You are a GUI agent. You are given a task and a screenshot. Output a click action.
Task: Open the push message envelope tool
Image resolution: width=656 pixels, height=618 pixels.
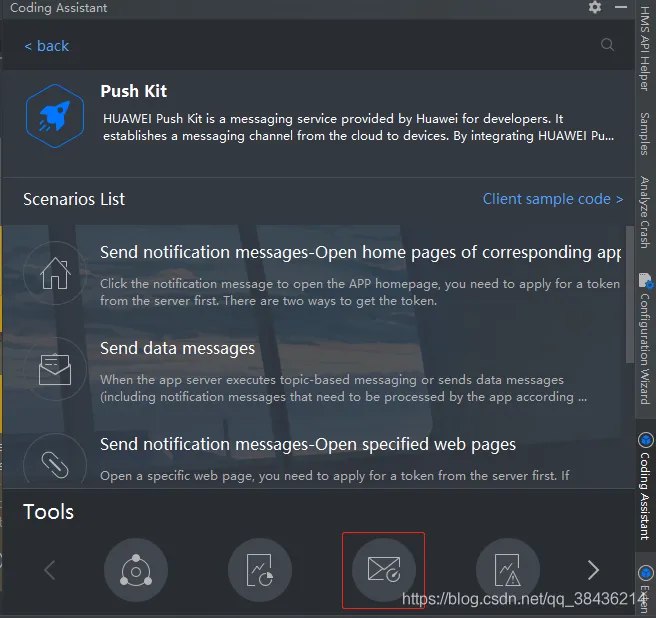pyautogui.click(x=384, y=570)
